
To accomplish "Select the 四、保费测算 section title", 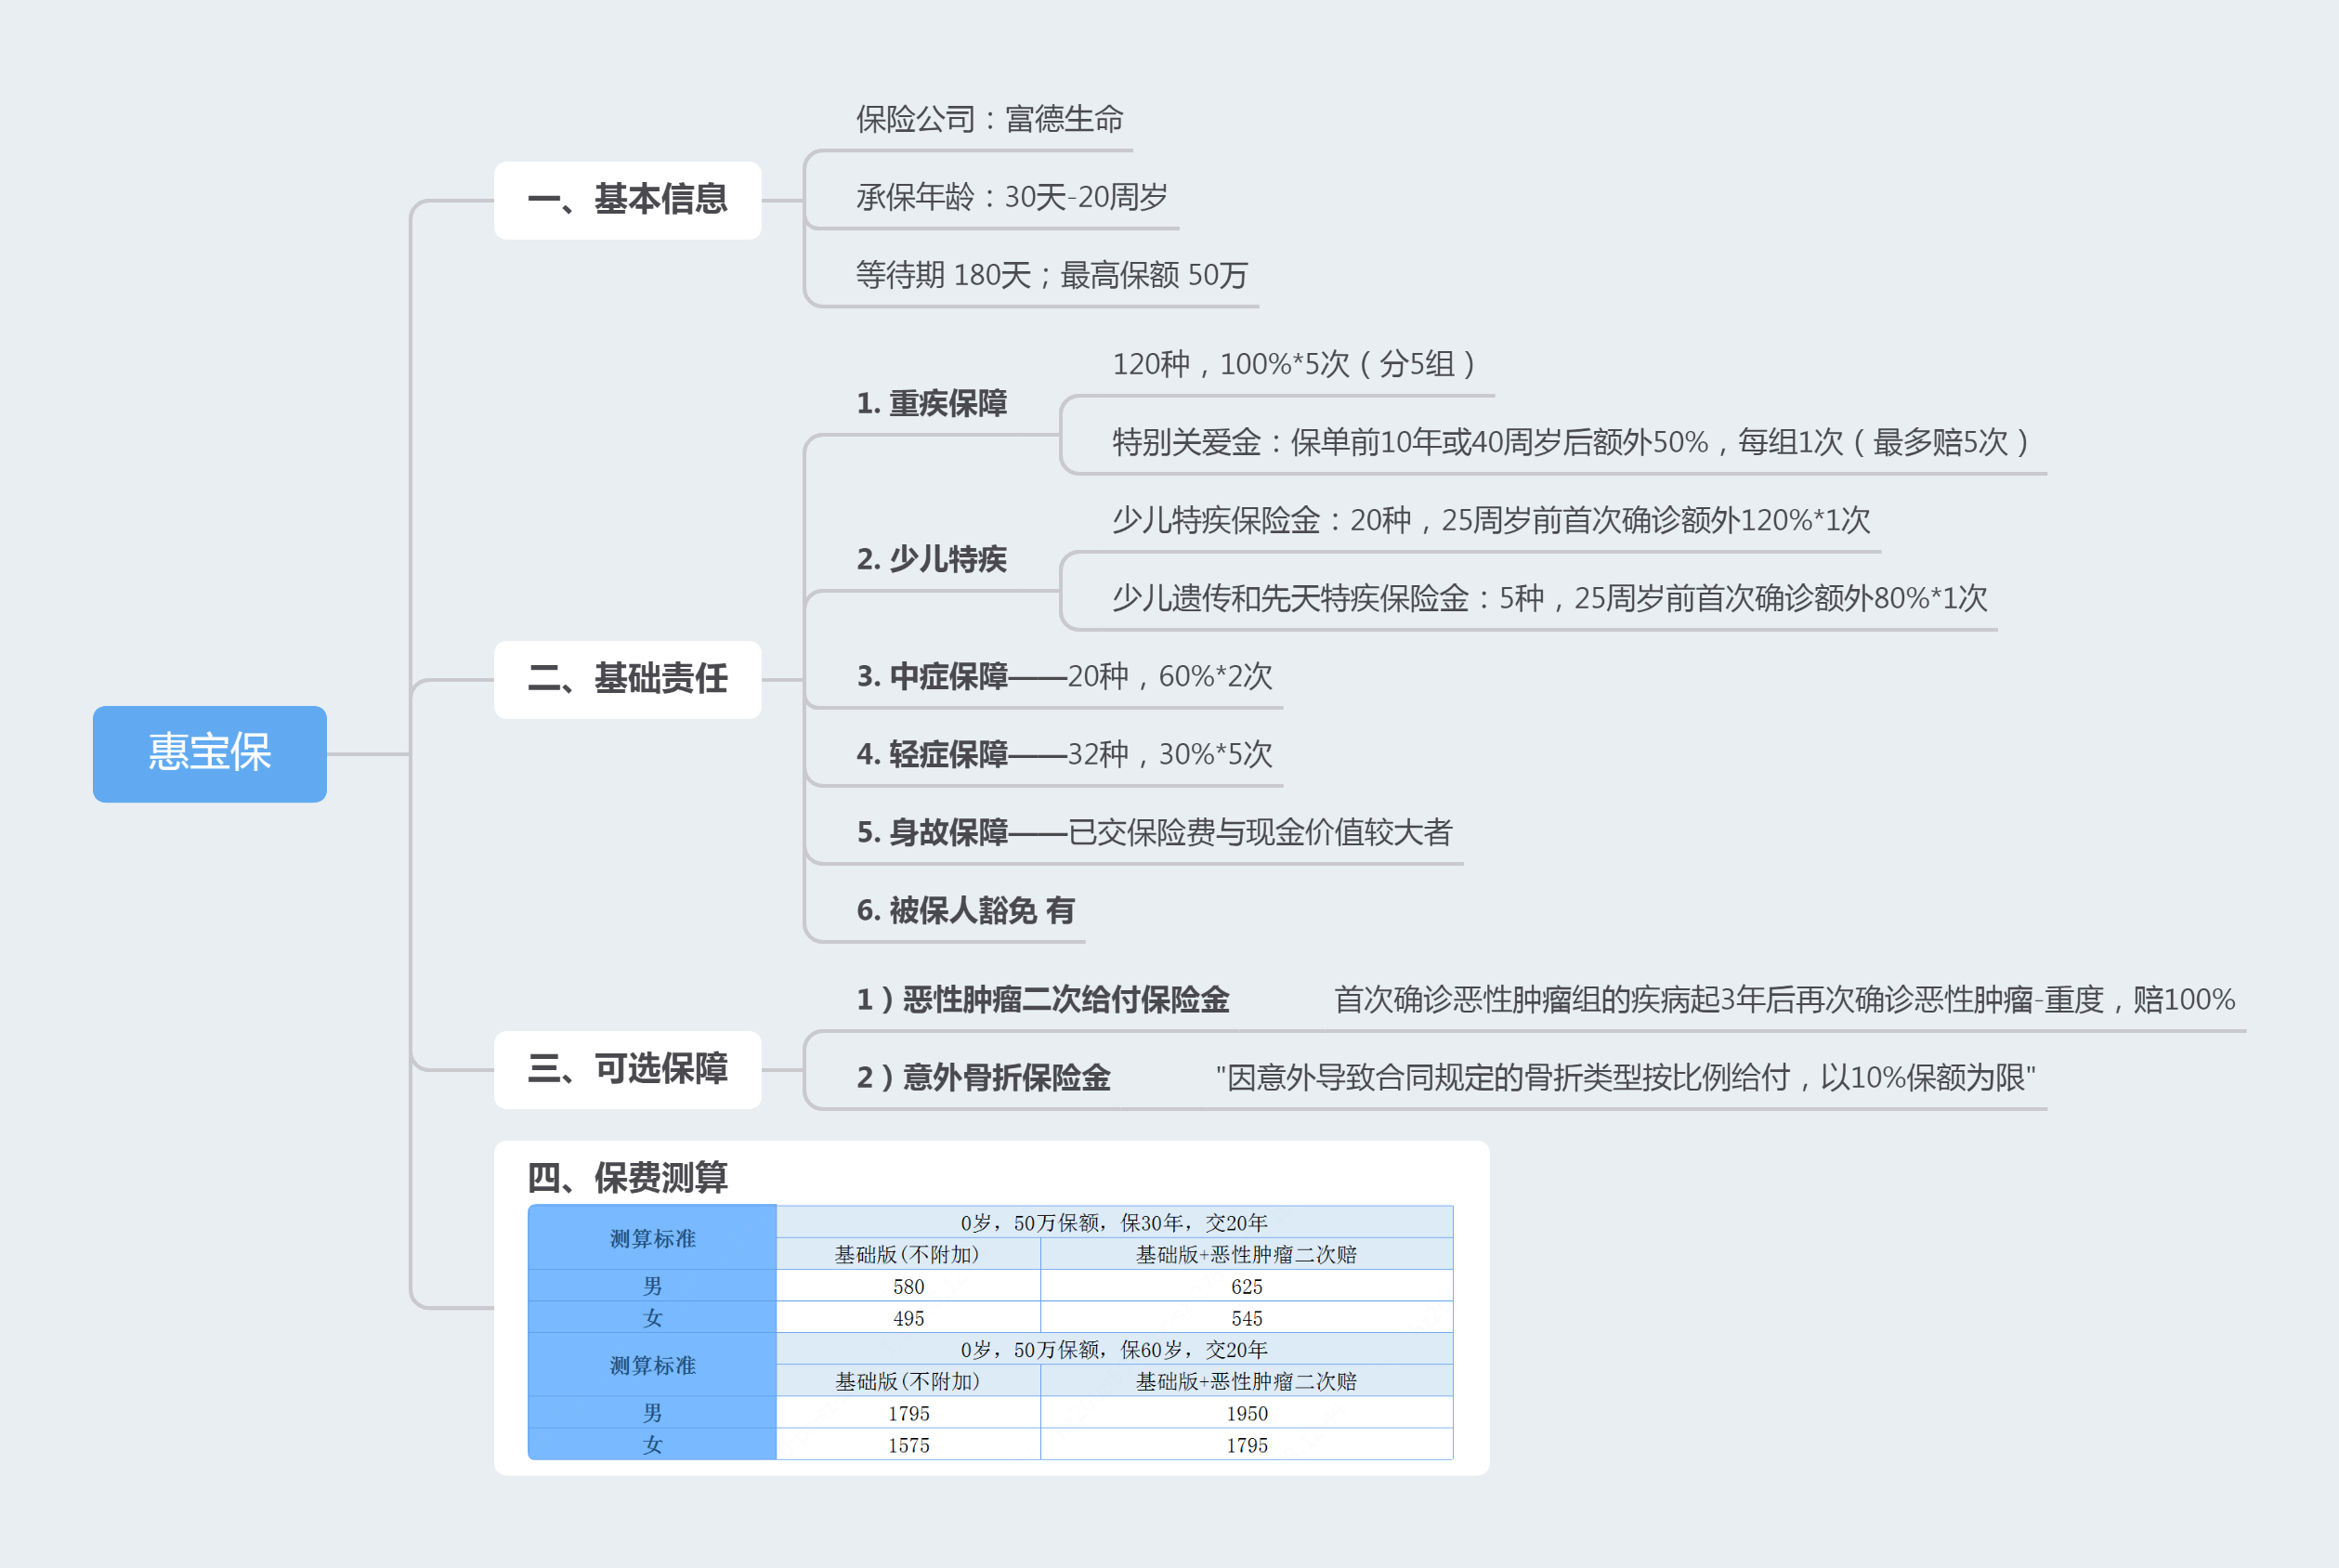I will point(628,1180).
